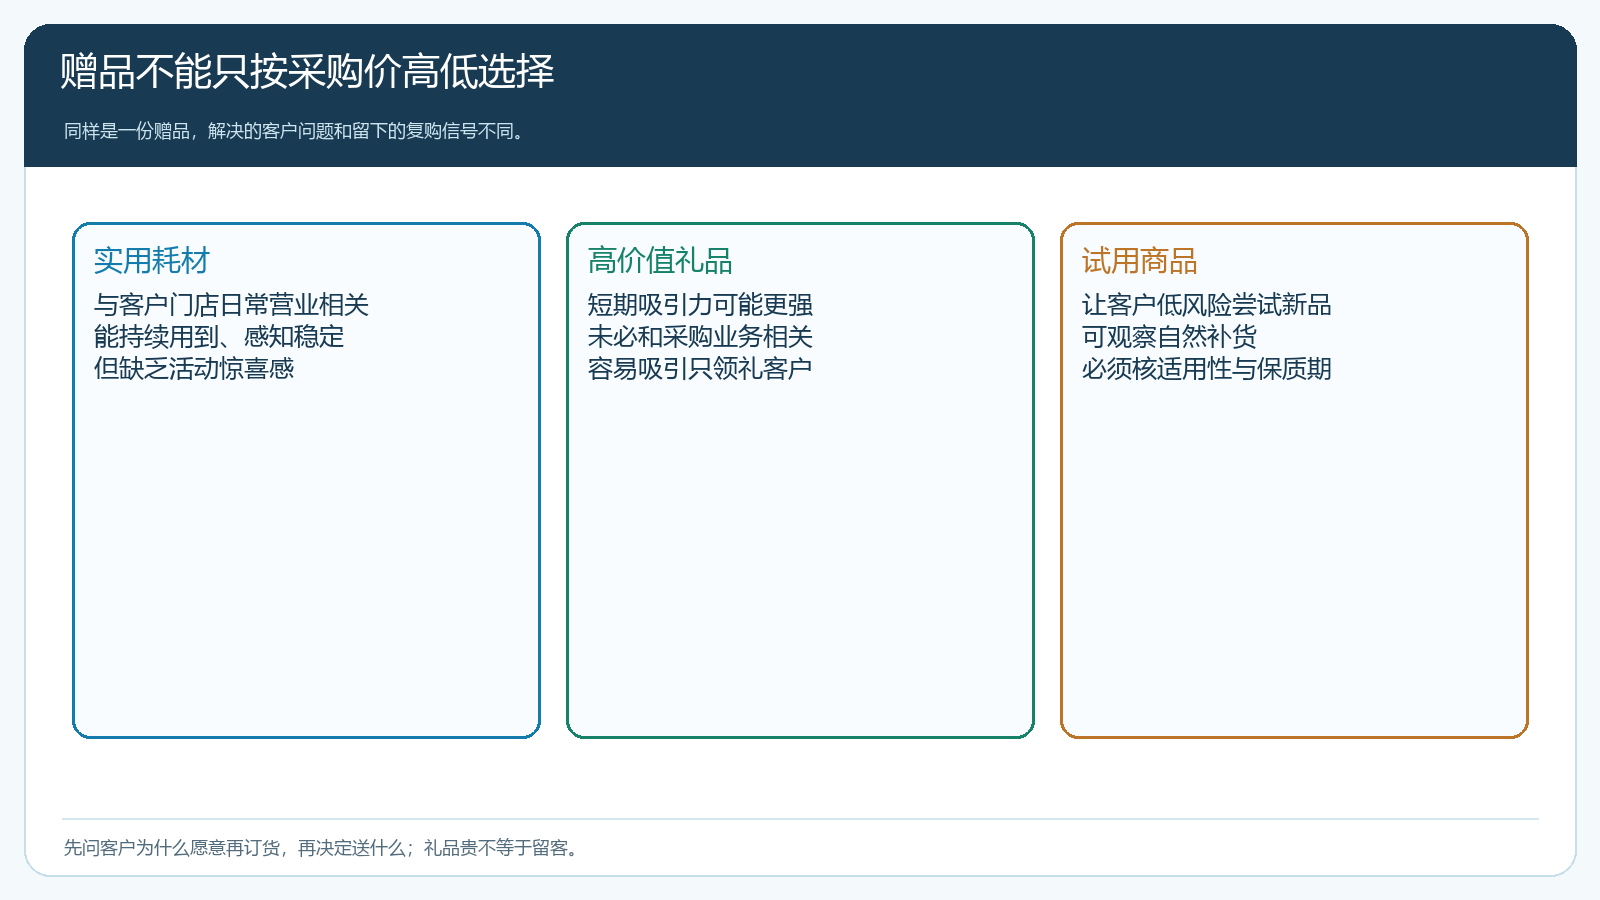This screenshot has height=900, width=1600.
Task: Select the line 与客户门店日常营业相关
Action: click(x=231, y=305)
